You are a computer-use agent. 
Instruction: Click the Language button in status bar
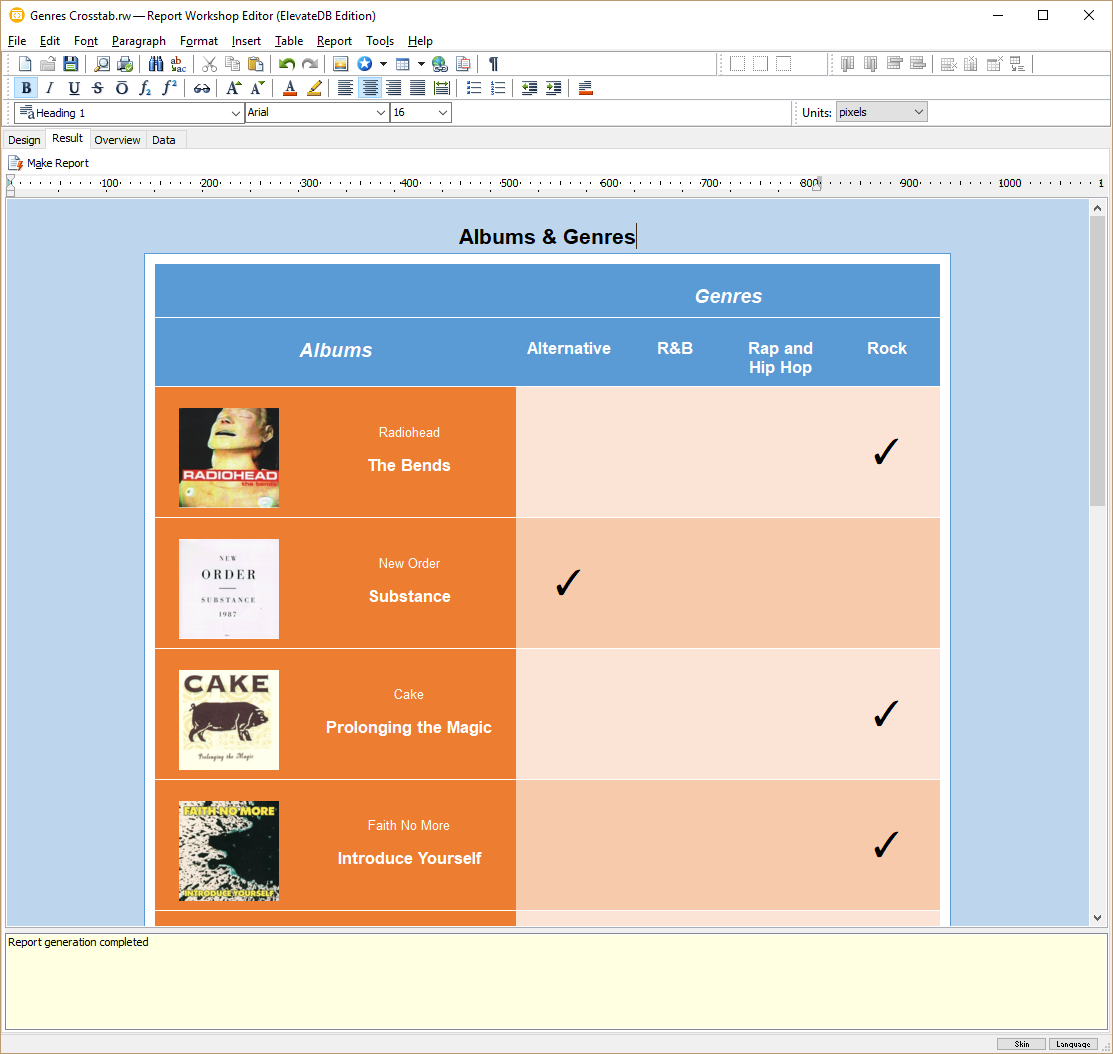click(1072, 1044)
